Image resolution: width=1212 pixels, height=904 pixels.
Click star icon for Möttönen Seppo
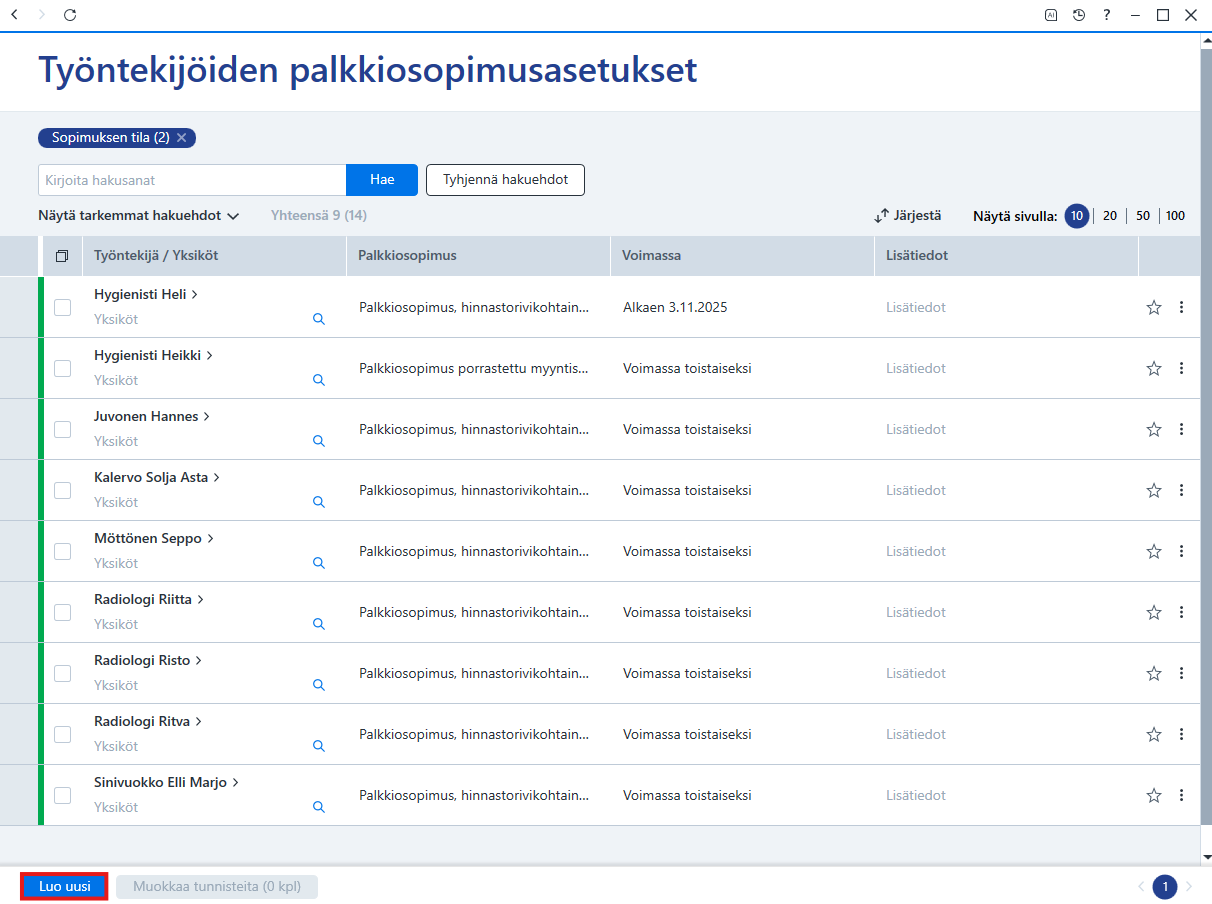[x=1154, y=551]
